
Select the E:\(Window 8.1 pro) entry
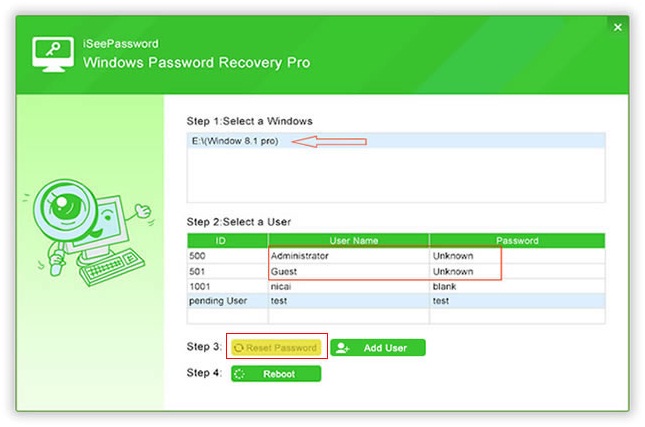tap(235, 141)
